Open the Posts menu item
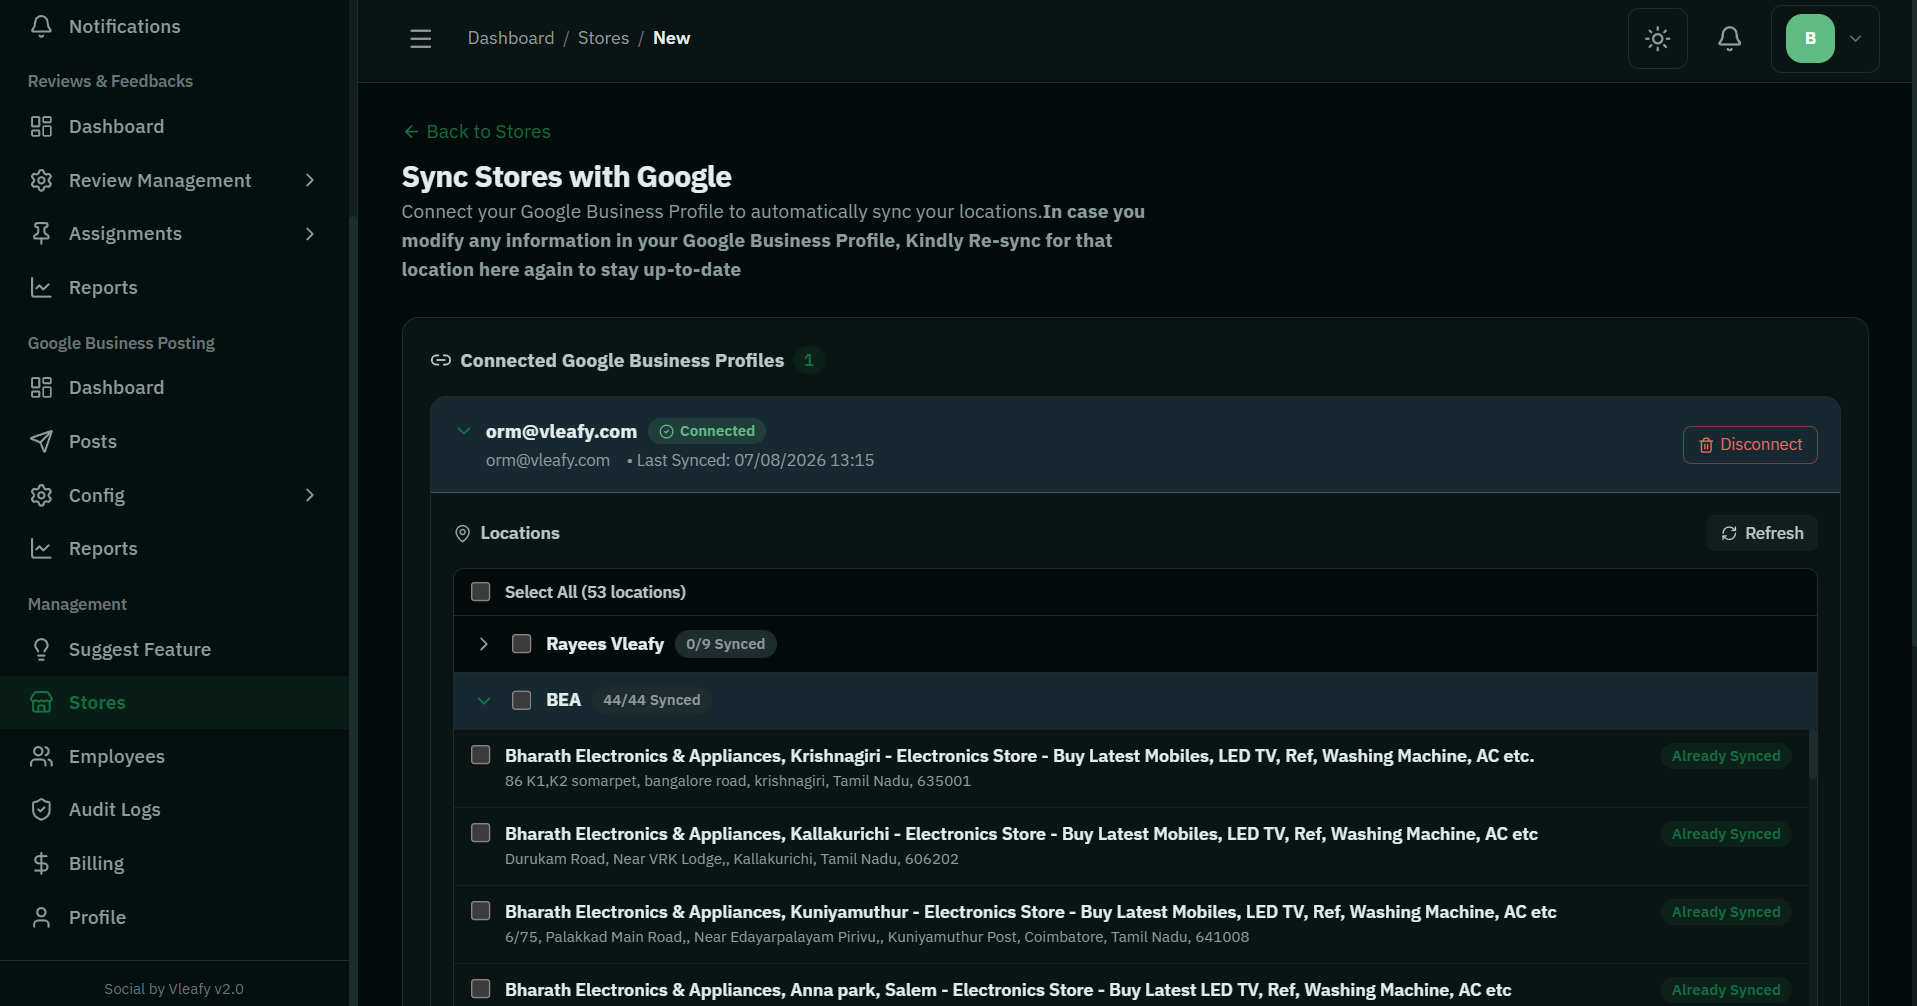This screenshot has height=1006, width=1917. coord(174,441)
